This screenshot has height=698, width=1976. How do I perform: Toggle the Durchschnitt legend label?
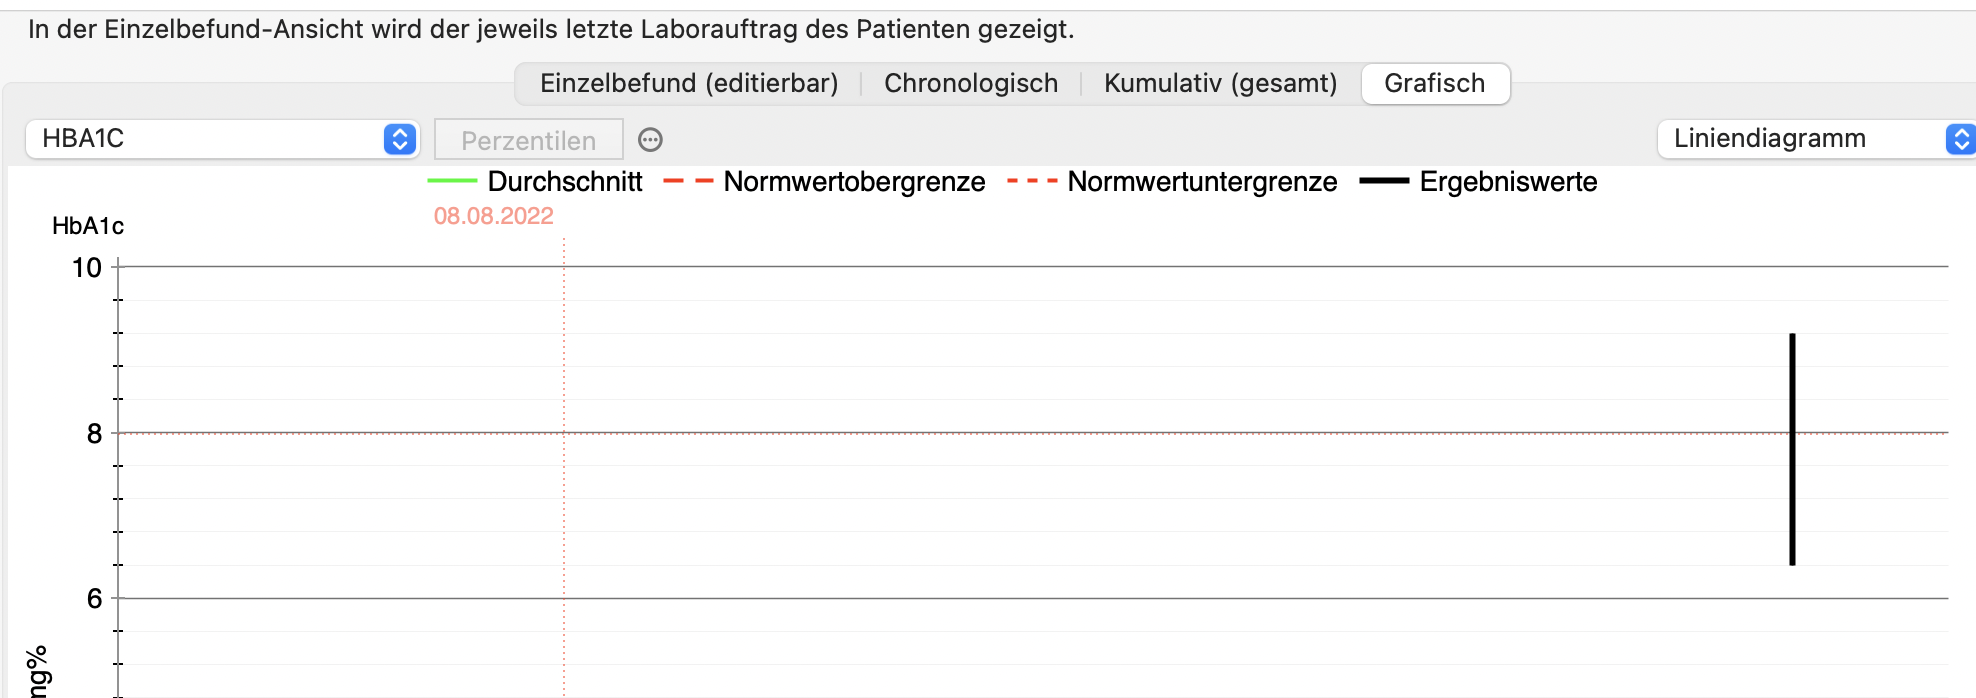565,182
